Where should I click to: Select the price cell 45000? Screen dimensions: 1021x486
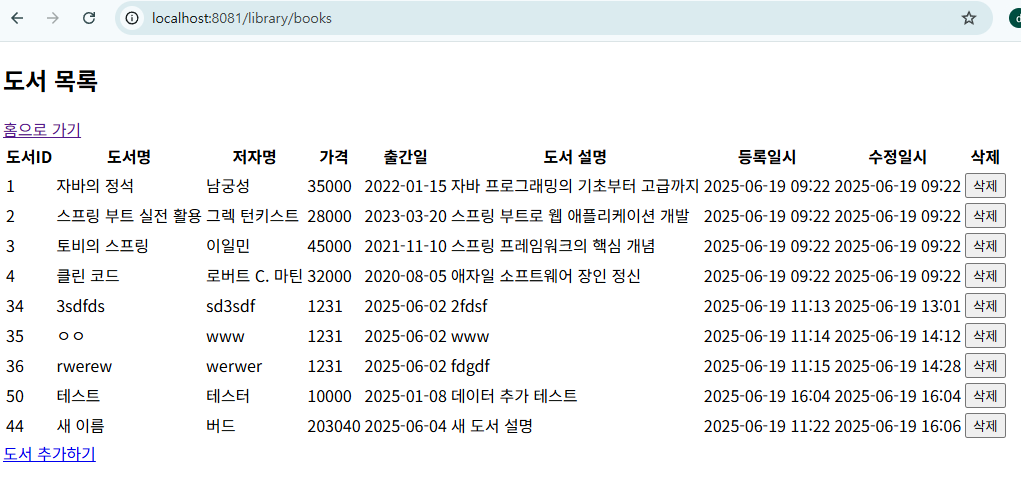click(329, 246)
